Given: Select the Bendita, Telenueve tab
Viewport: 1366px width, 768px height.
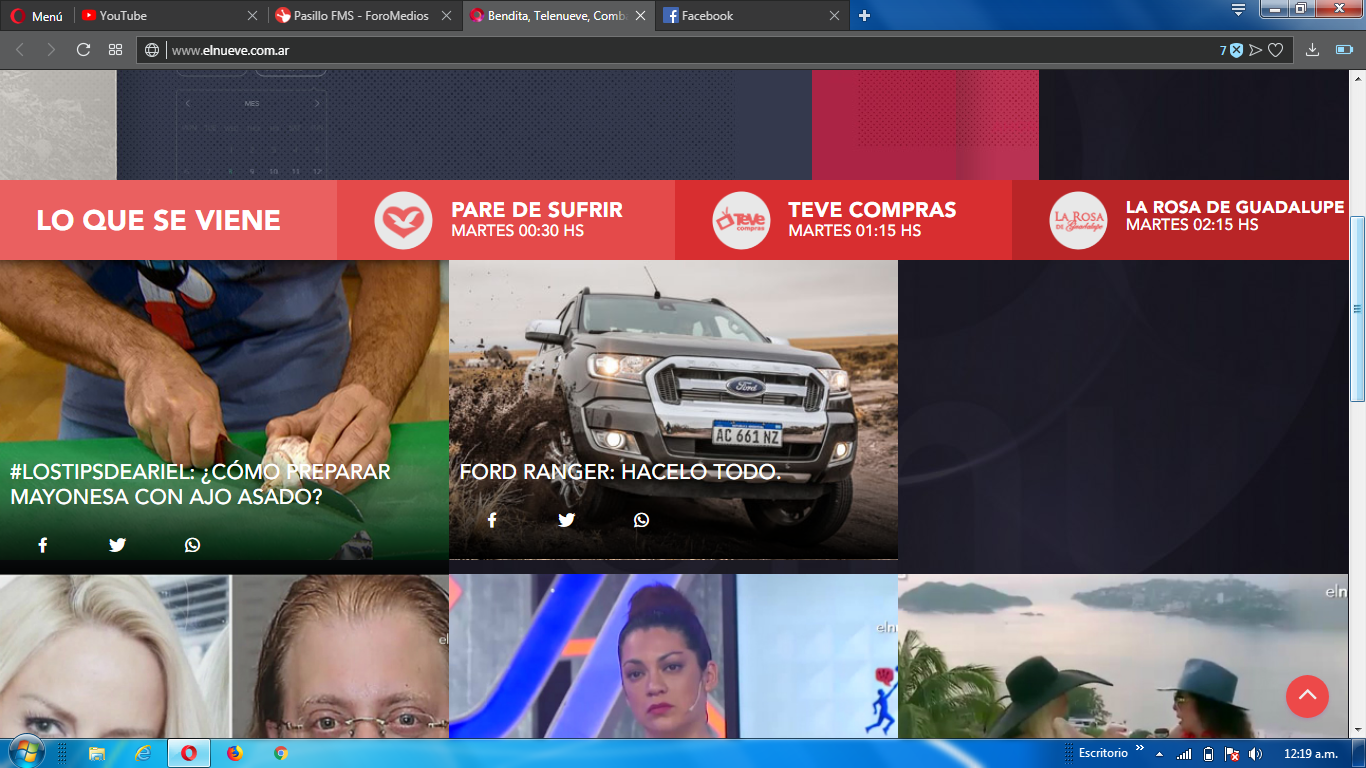Looking at the screenshot, I should [559, 16].
